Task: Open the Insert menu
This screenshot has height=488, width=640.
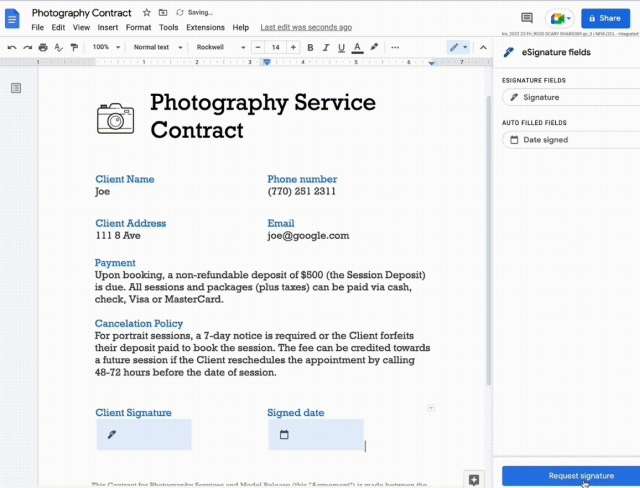Action: click(x=107, y=28)
